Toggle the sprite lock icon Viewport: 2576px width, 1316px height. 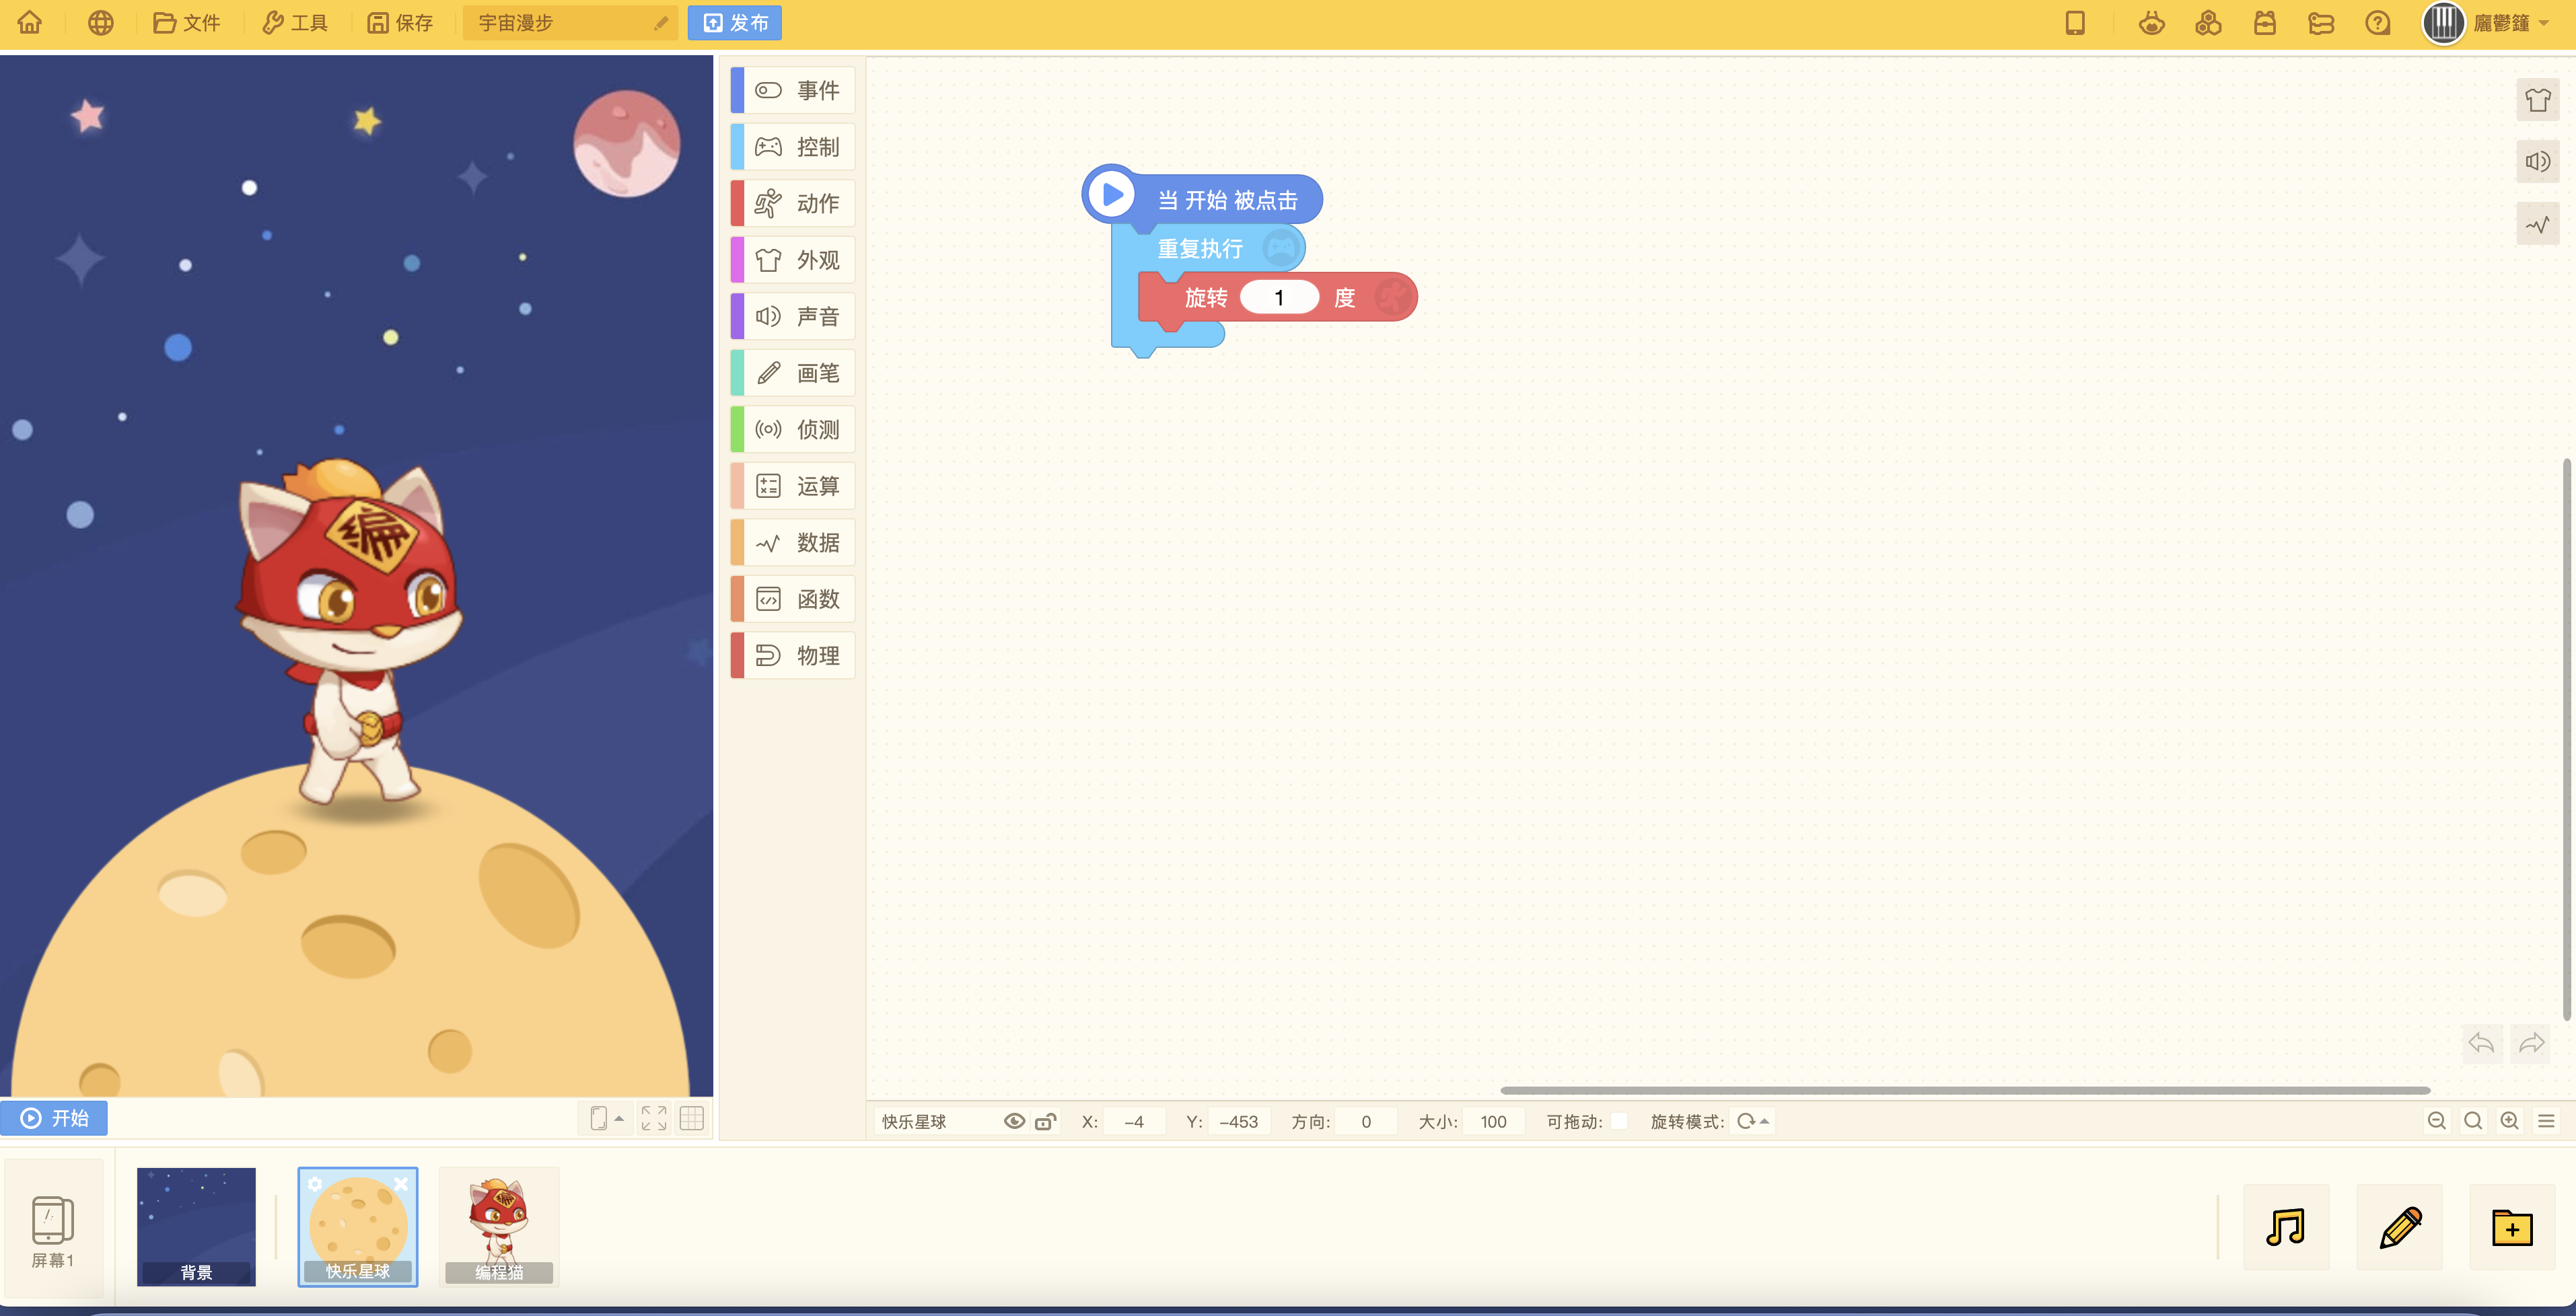pyautogui.click(x=1046, y=1121)
